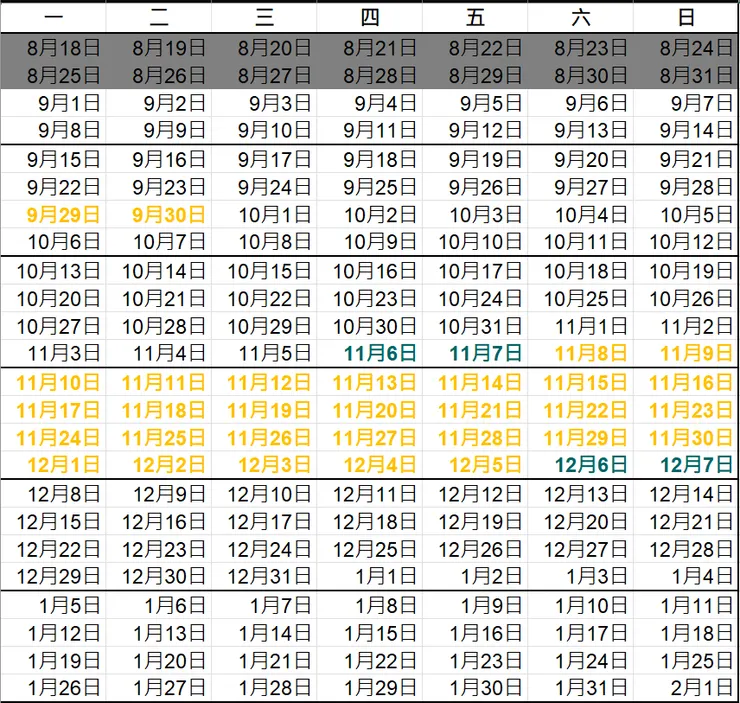The image size is (740, 703).
Task: Select cell 12月31日
Action: point(264,576)
